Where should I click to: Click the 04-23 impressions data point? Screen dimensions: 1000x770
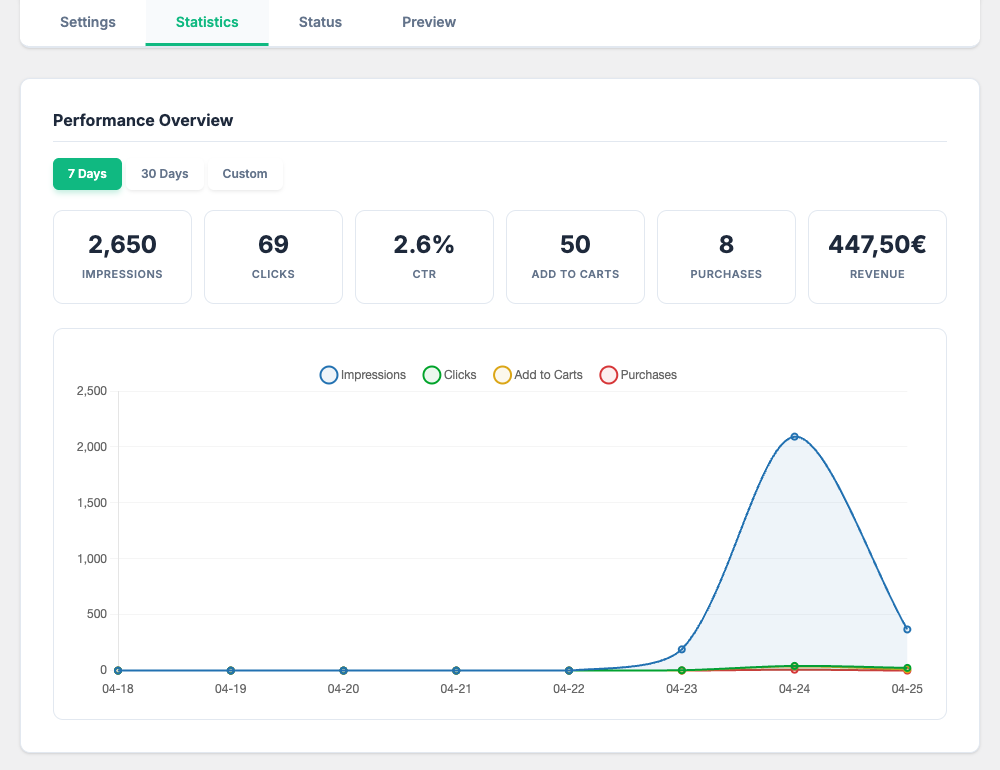click(682, 650)
